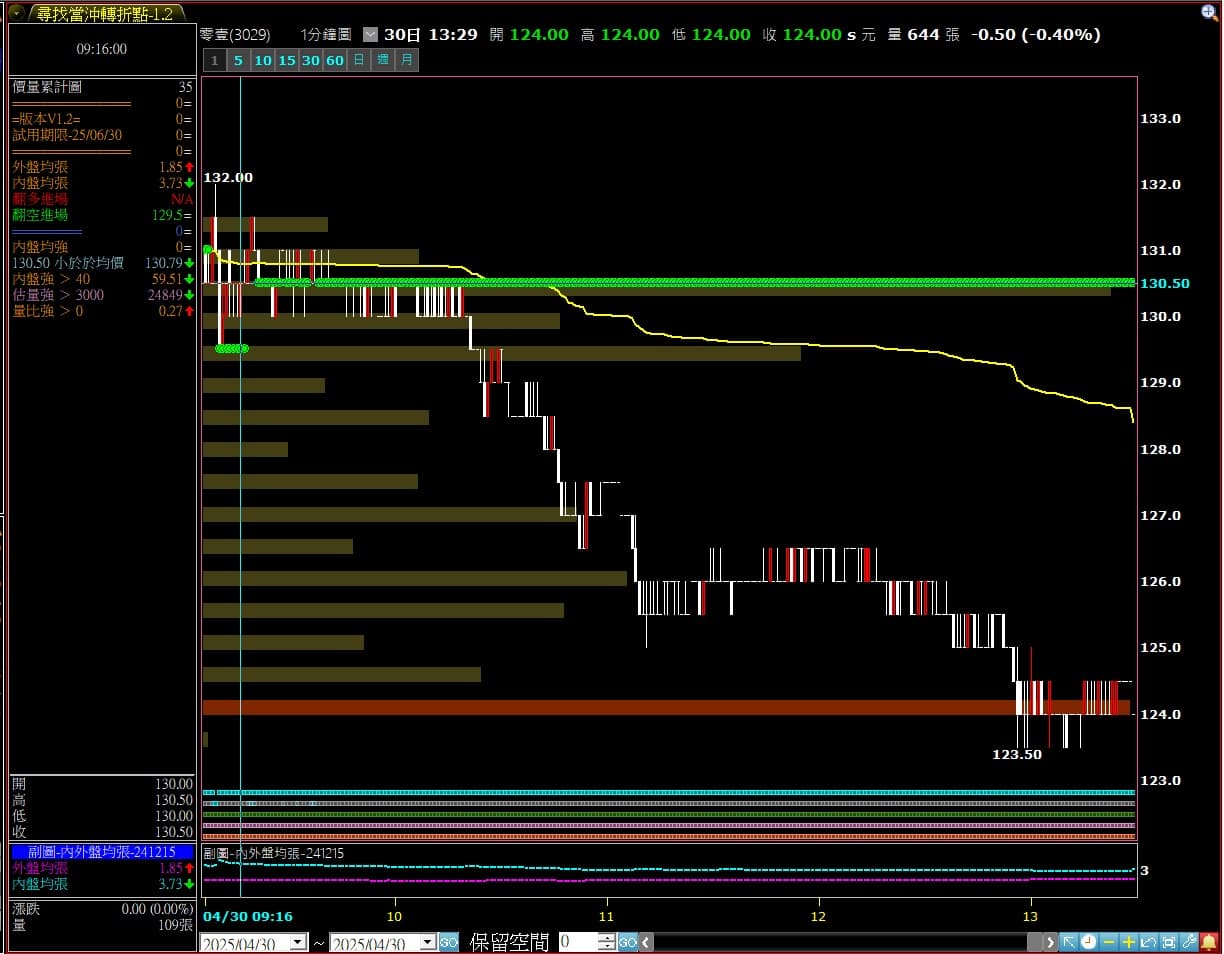Open chart settings wrench icon

point(1189,942)
